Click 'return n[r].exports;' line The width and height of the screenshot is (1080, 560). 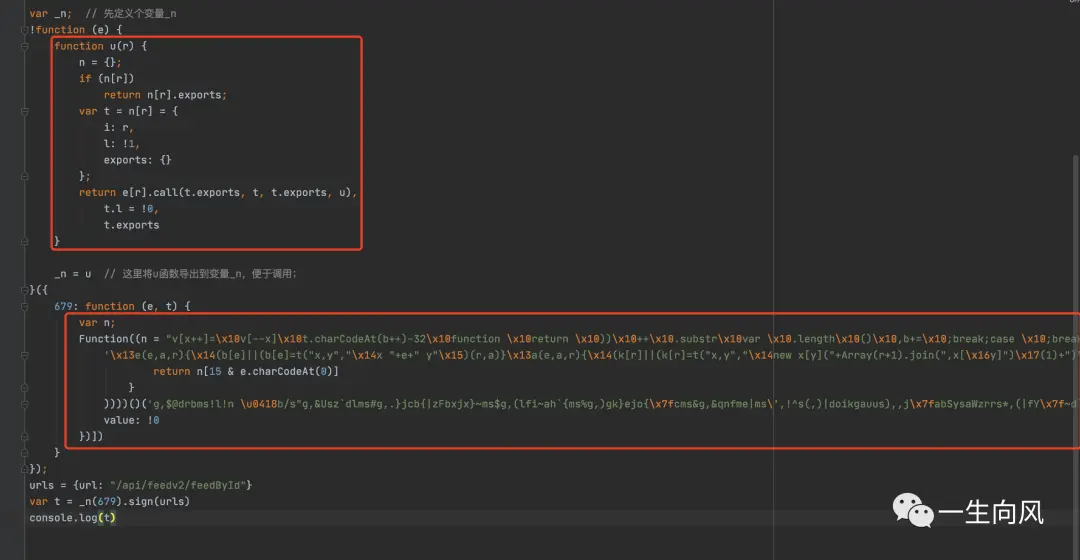[165, 95]
